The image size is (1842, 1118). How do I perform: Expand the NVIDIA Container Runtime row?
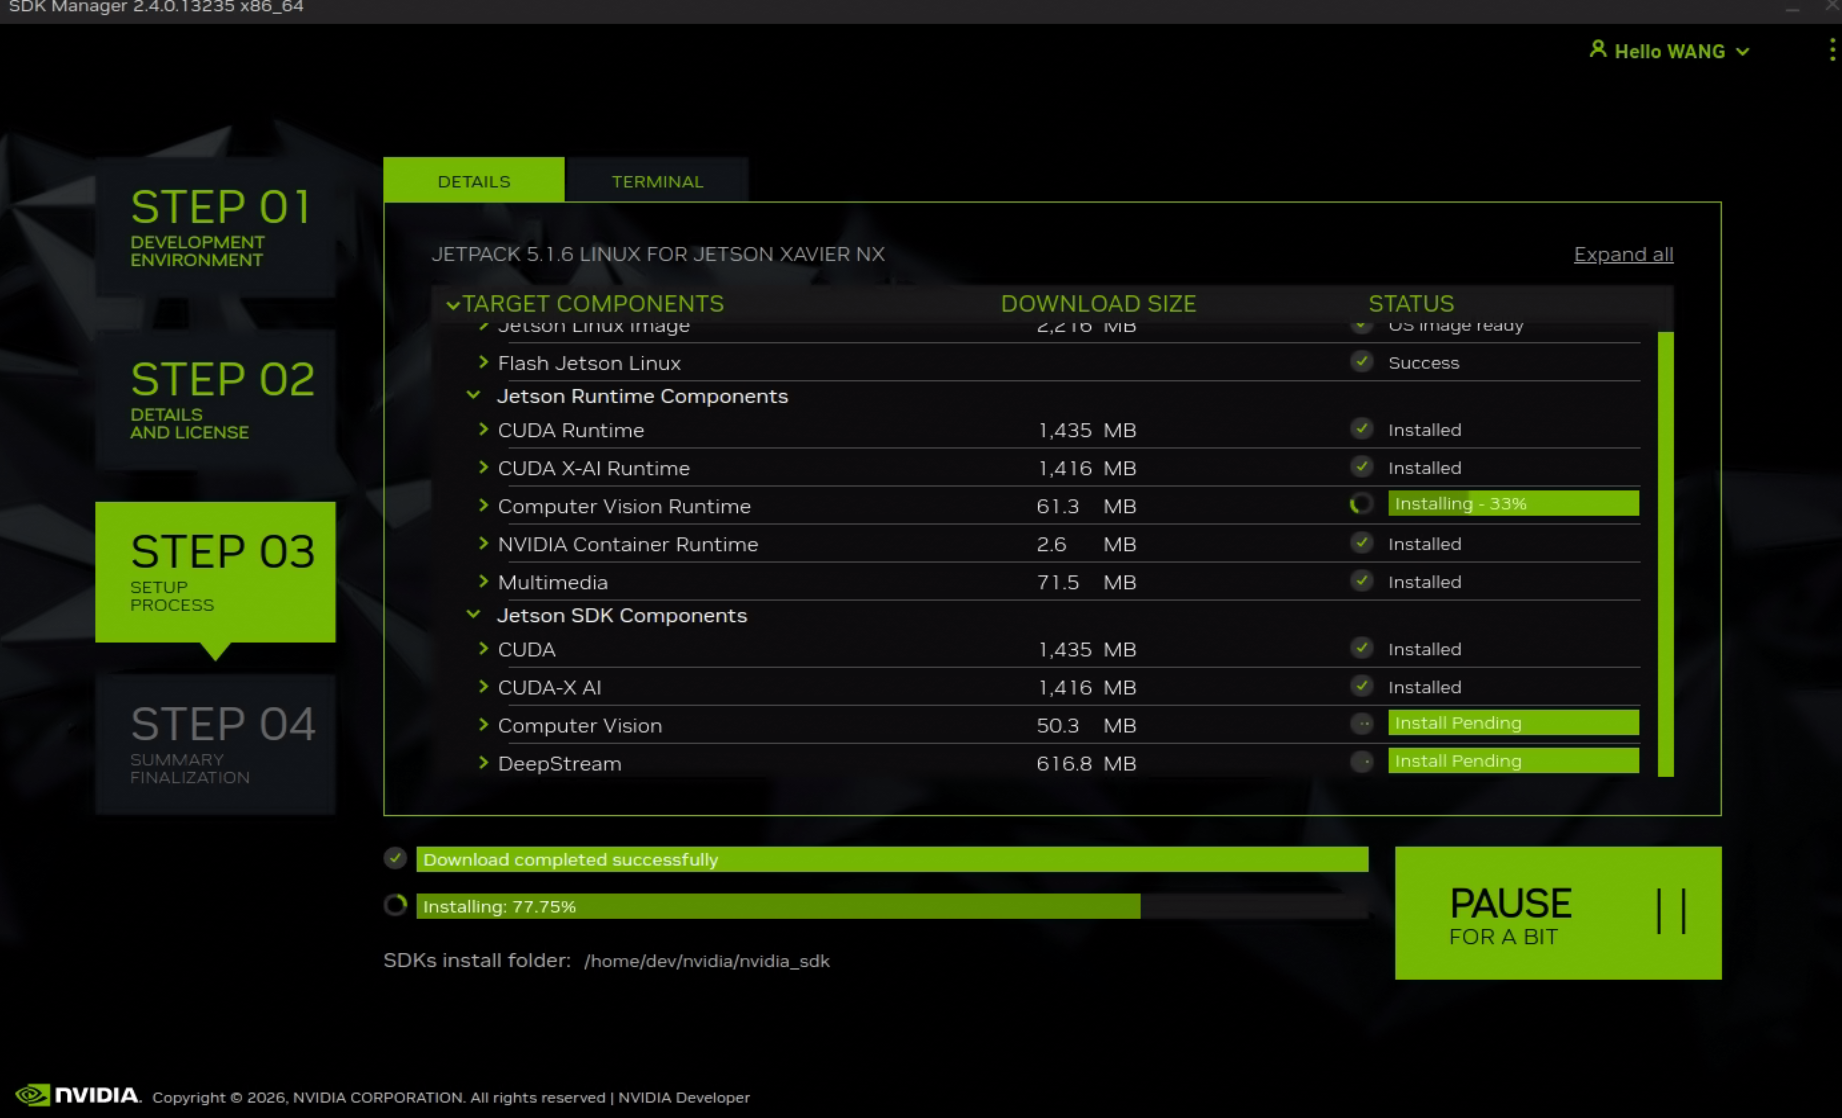(x=483, y=543)
